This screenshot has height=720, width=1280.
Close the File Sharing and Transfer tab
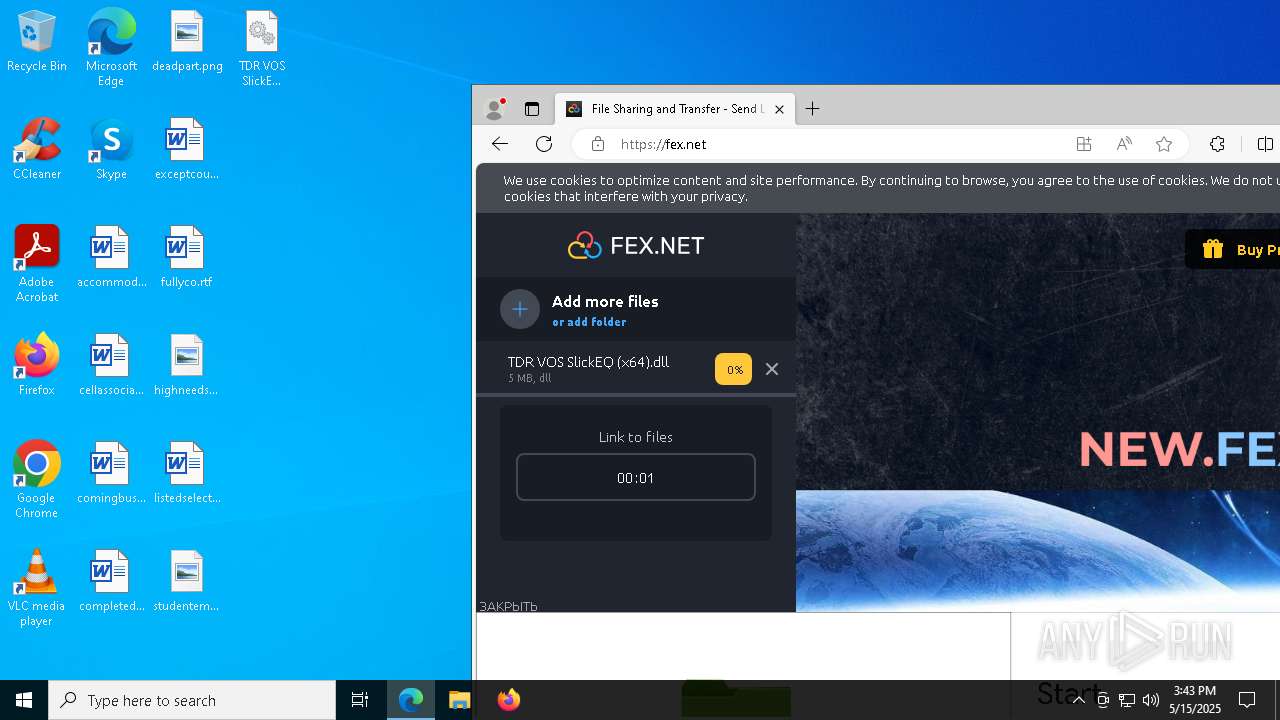[x=779, y=109]
